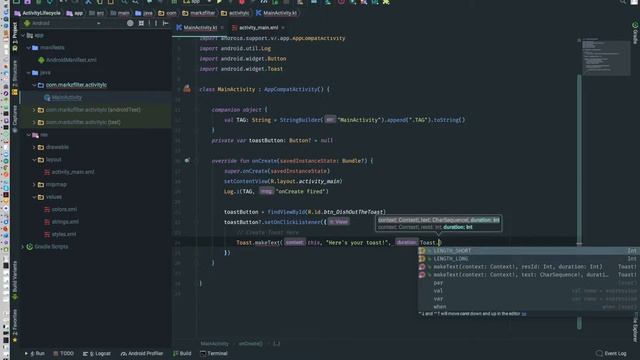The width and height of the screenshot is (640, 360).
Task: Click the com breadcrumb in navigation bar
Action: (x=167, y=13)
